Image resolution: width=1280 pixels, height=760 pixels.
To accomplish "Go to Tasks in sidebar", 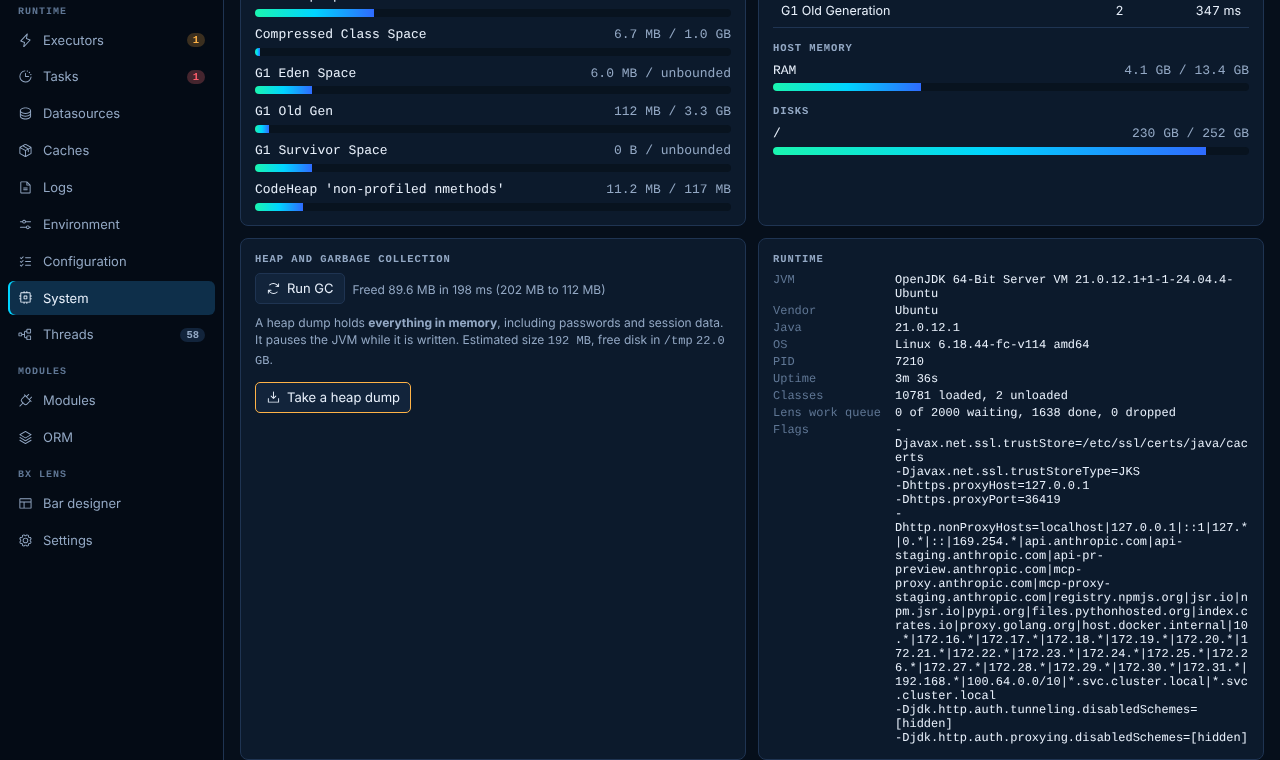I will click(x=111, y=77).
